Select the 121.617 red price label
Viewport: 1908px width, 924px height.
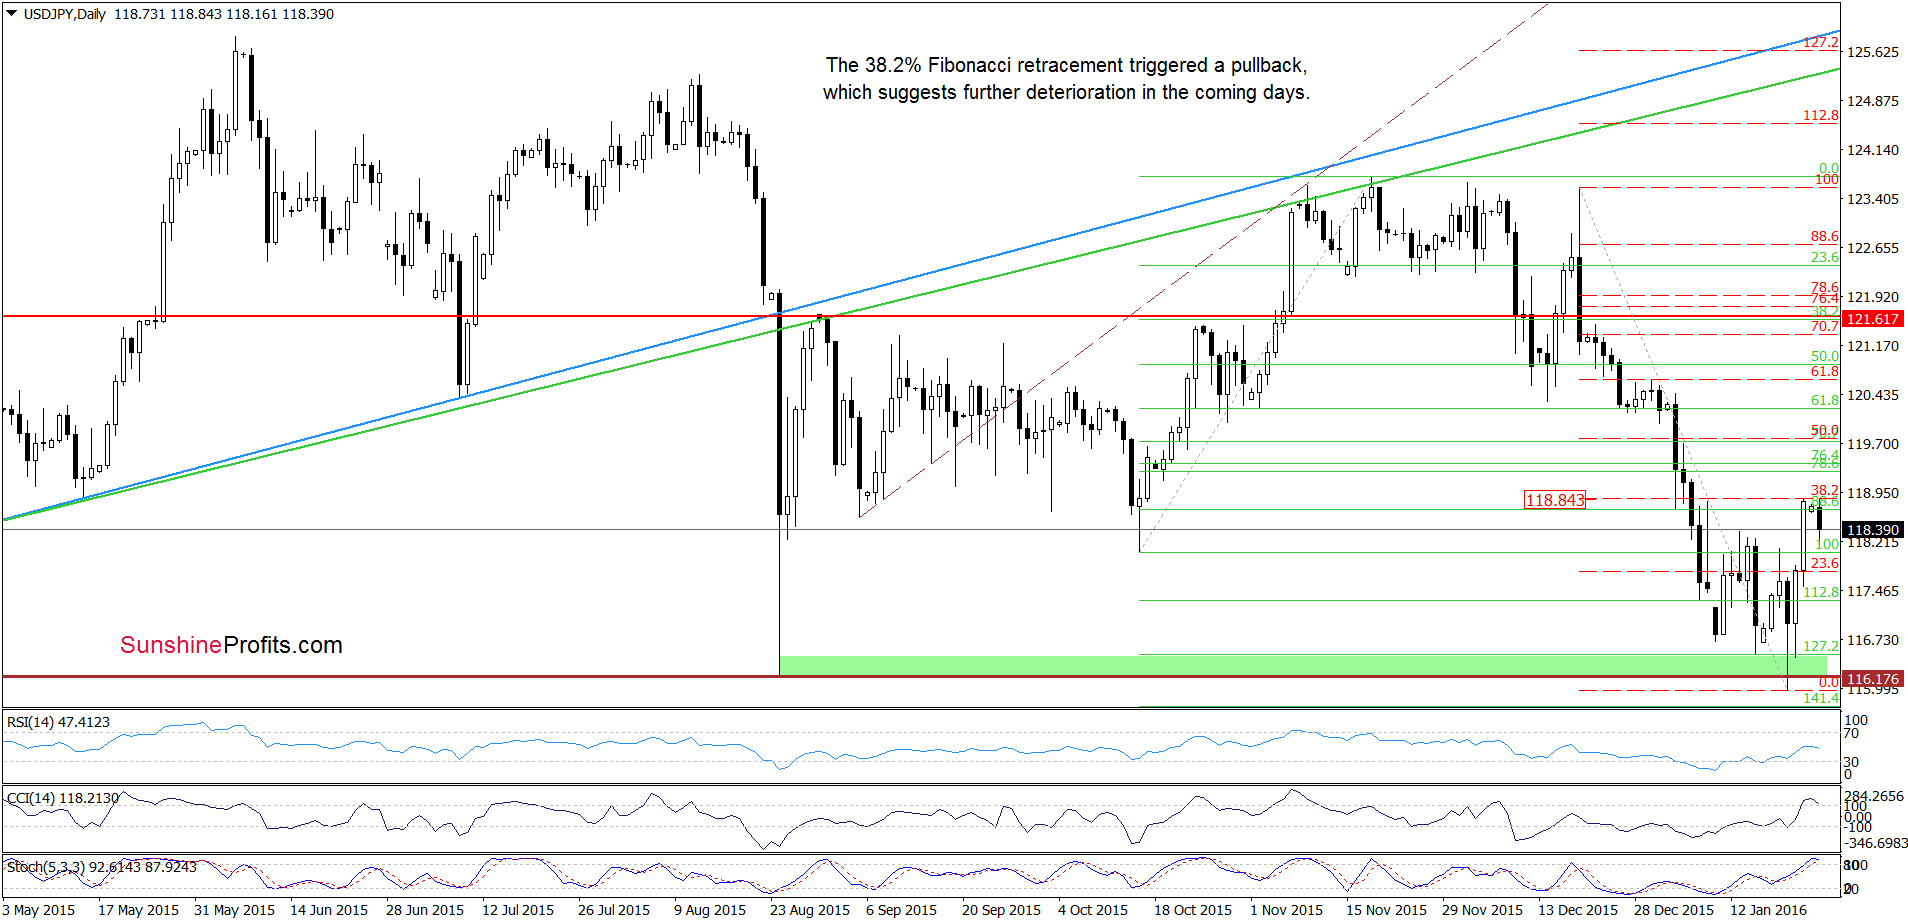pos(1873,319)
